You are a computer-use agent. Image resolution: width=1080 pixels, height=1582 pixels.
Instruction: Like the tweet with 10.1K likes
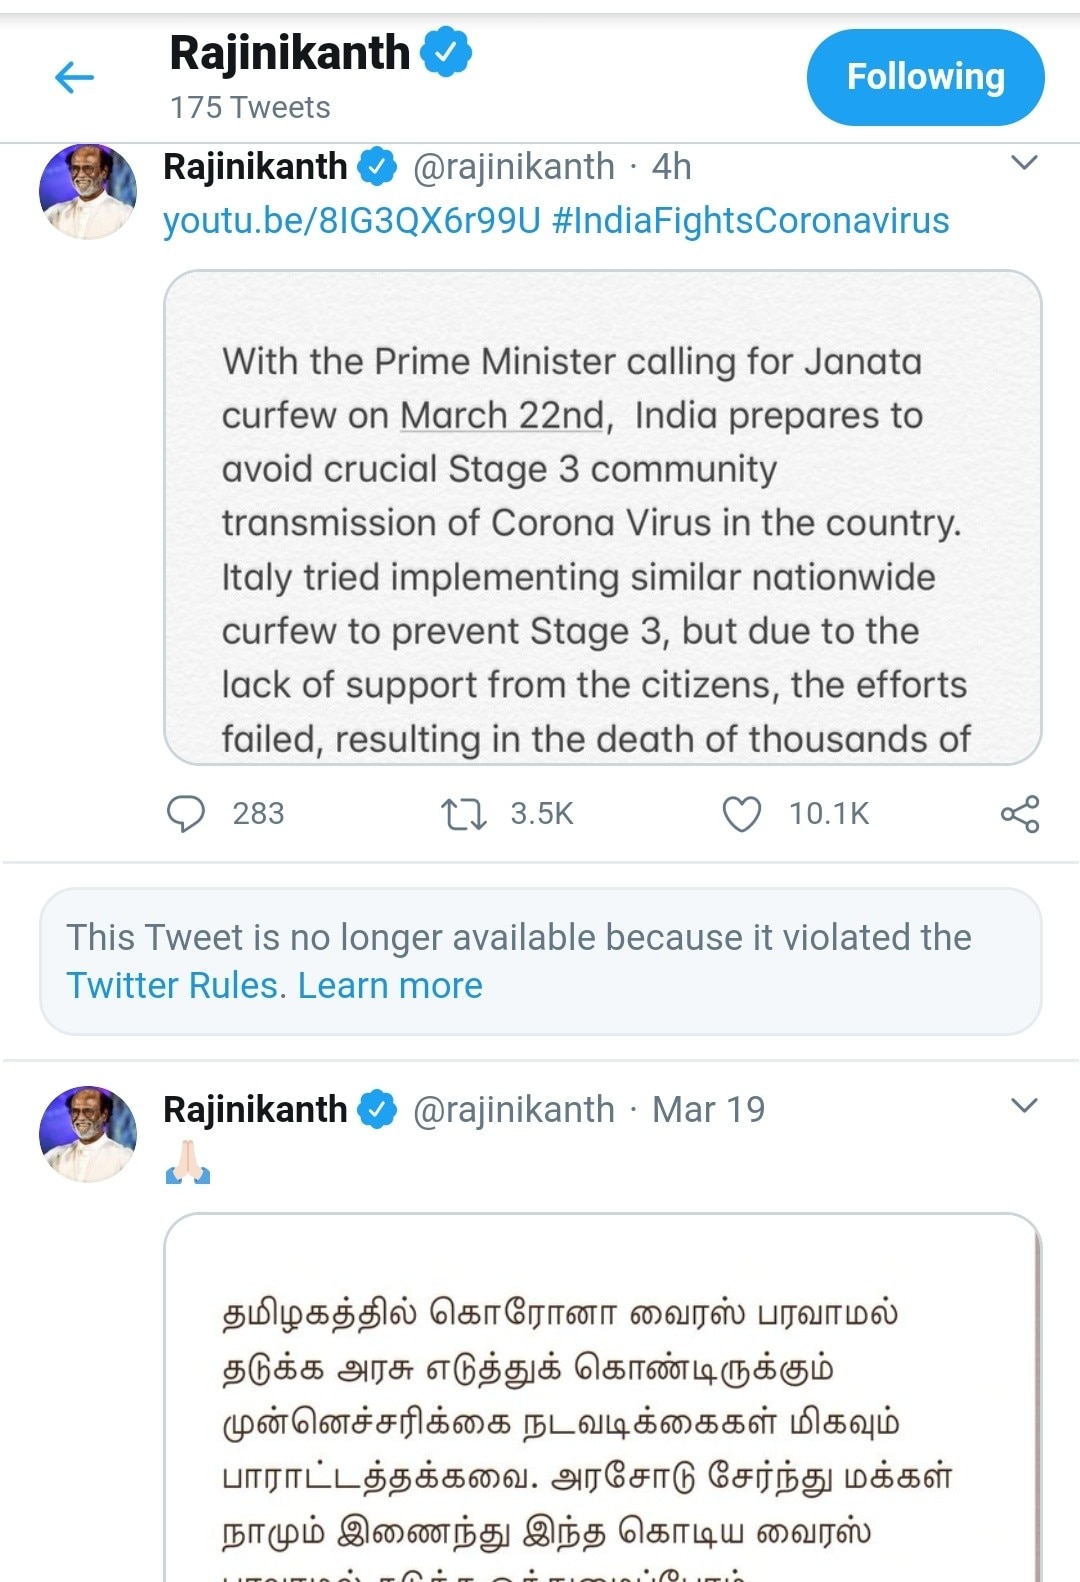pos(741,814)
